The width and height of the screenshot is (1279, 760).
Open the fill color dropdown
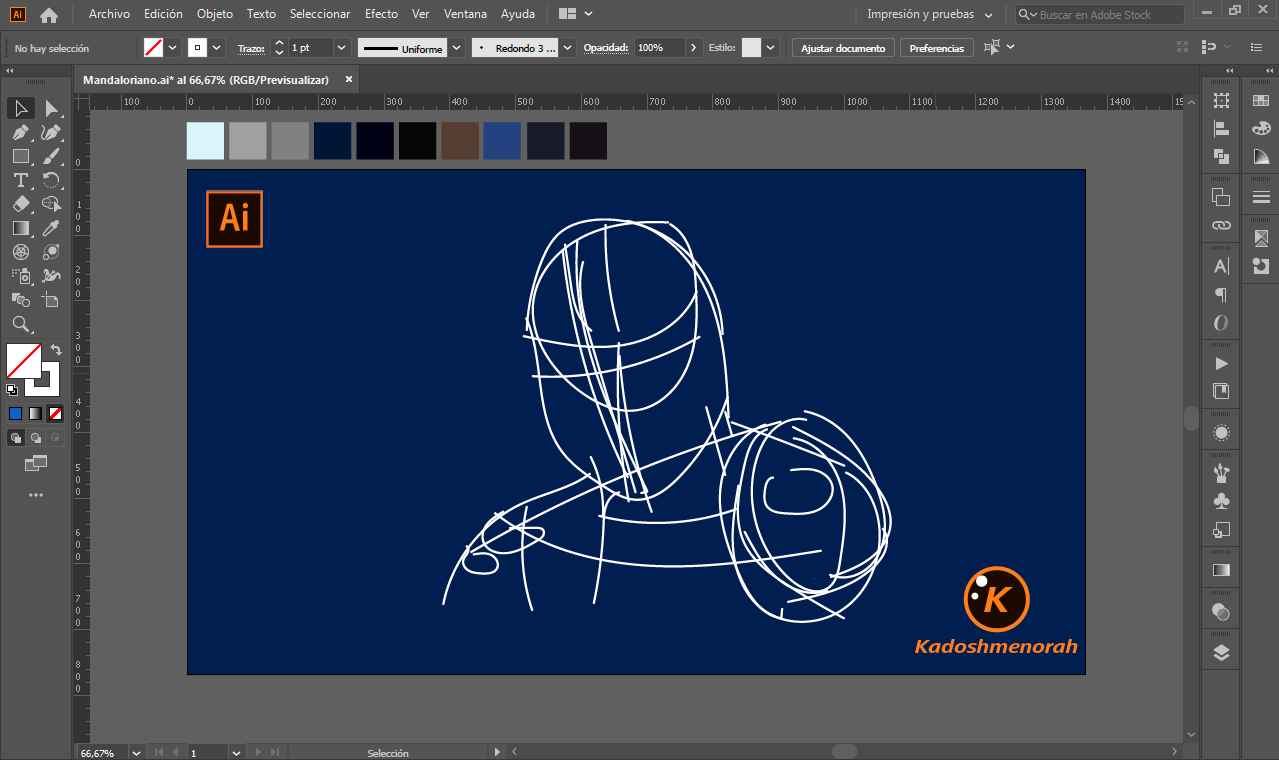tap(173, 47)
